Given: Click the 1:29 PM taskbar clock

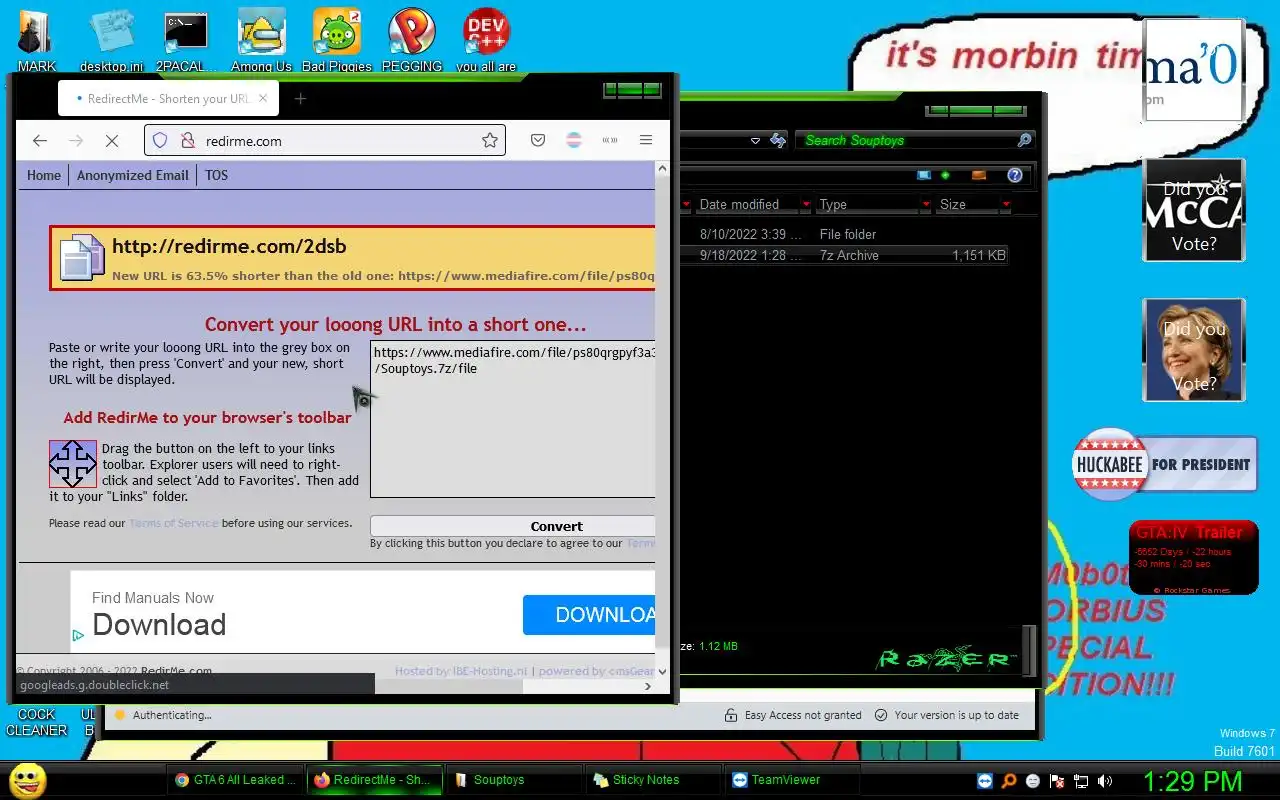Looking at the screenshot, I should pos(1192,781).
